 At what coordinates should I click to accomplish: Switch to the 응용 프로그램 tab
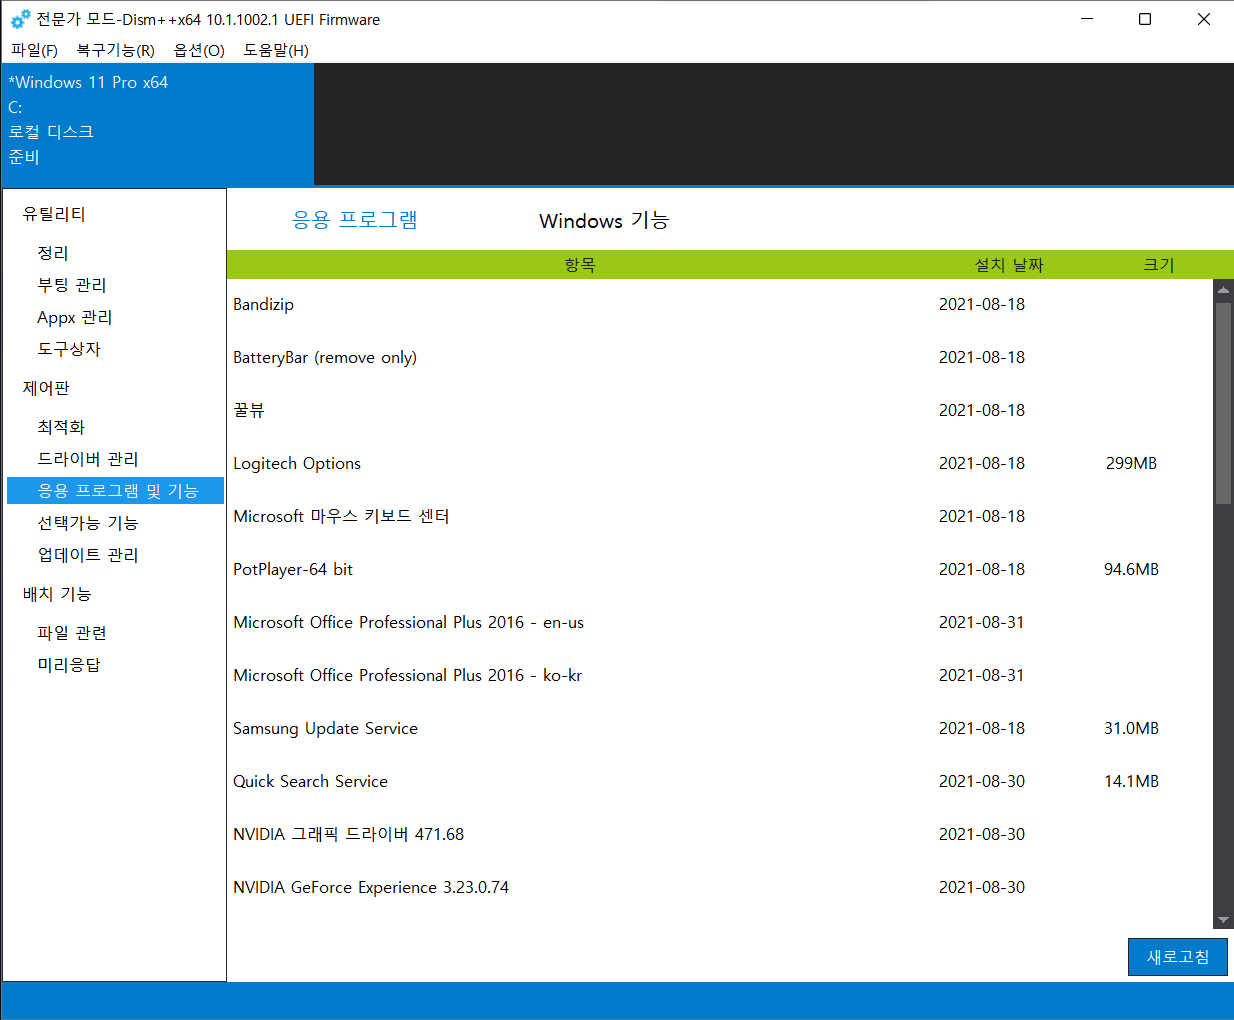tap(354, 220)
